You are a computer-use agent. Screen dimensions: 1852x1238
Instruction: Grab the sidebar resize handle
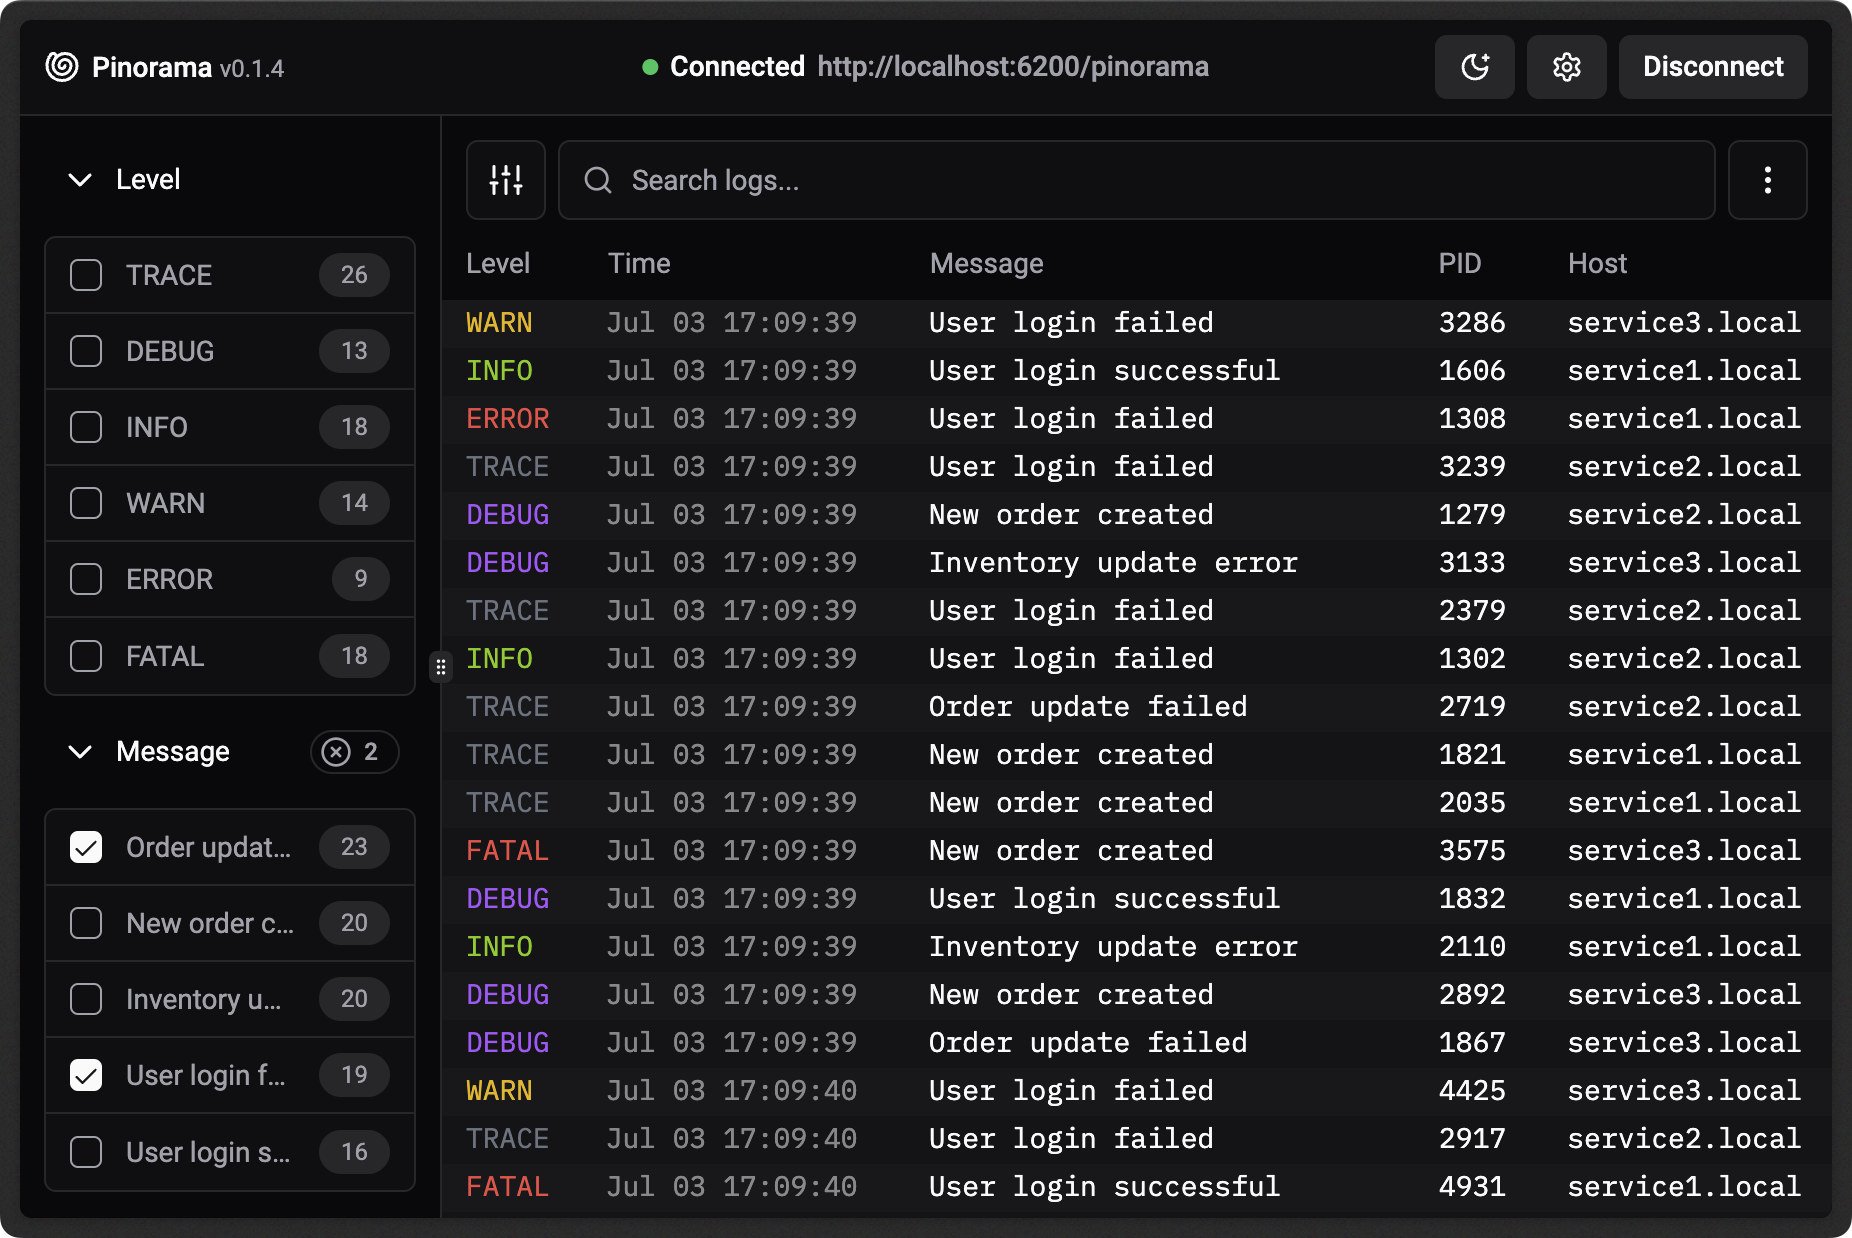click(441, 667)
